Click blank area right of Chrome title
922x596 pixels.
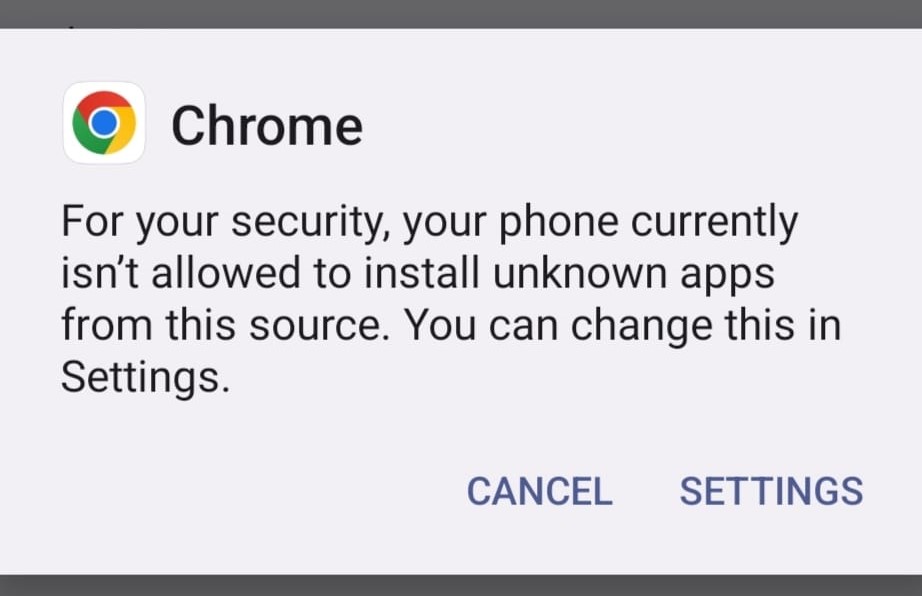tap(640, 126)
